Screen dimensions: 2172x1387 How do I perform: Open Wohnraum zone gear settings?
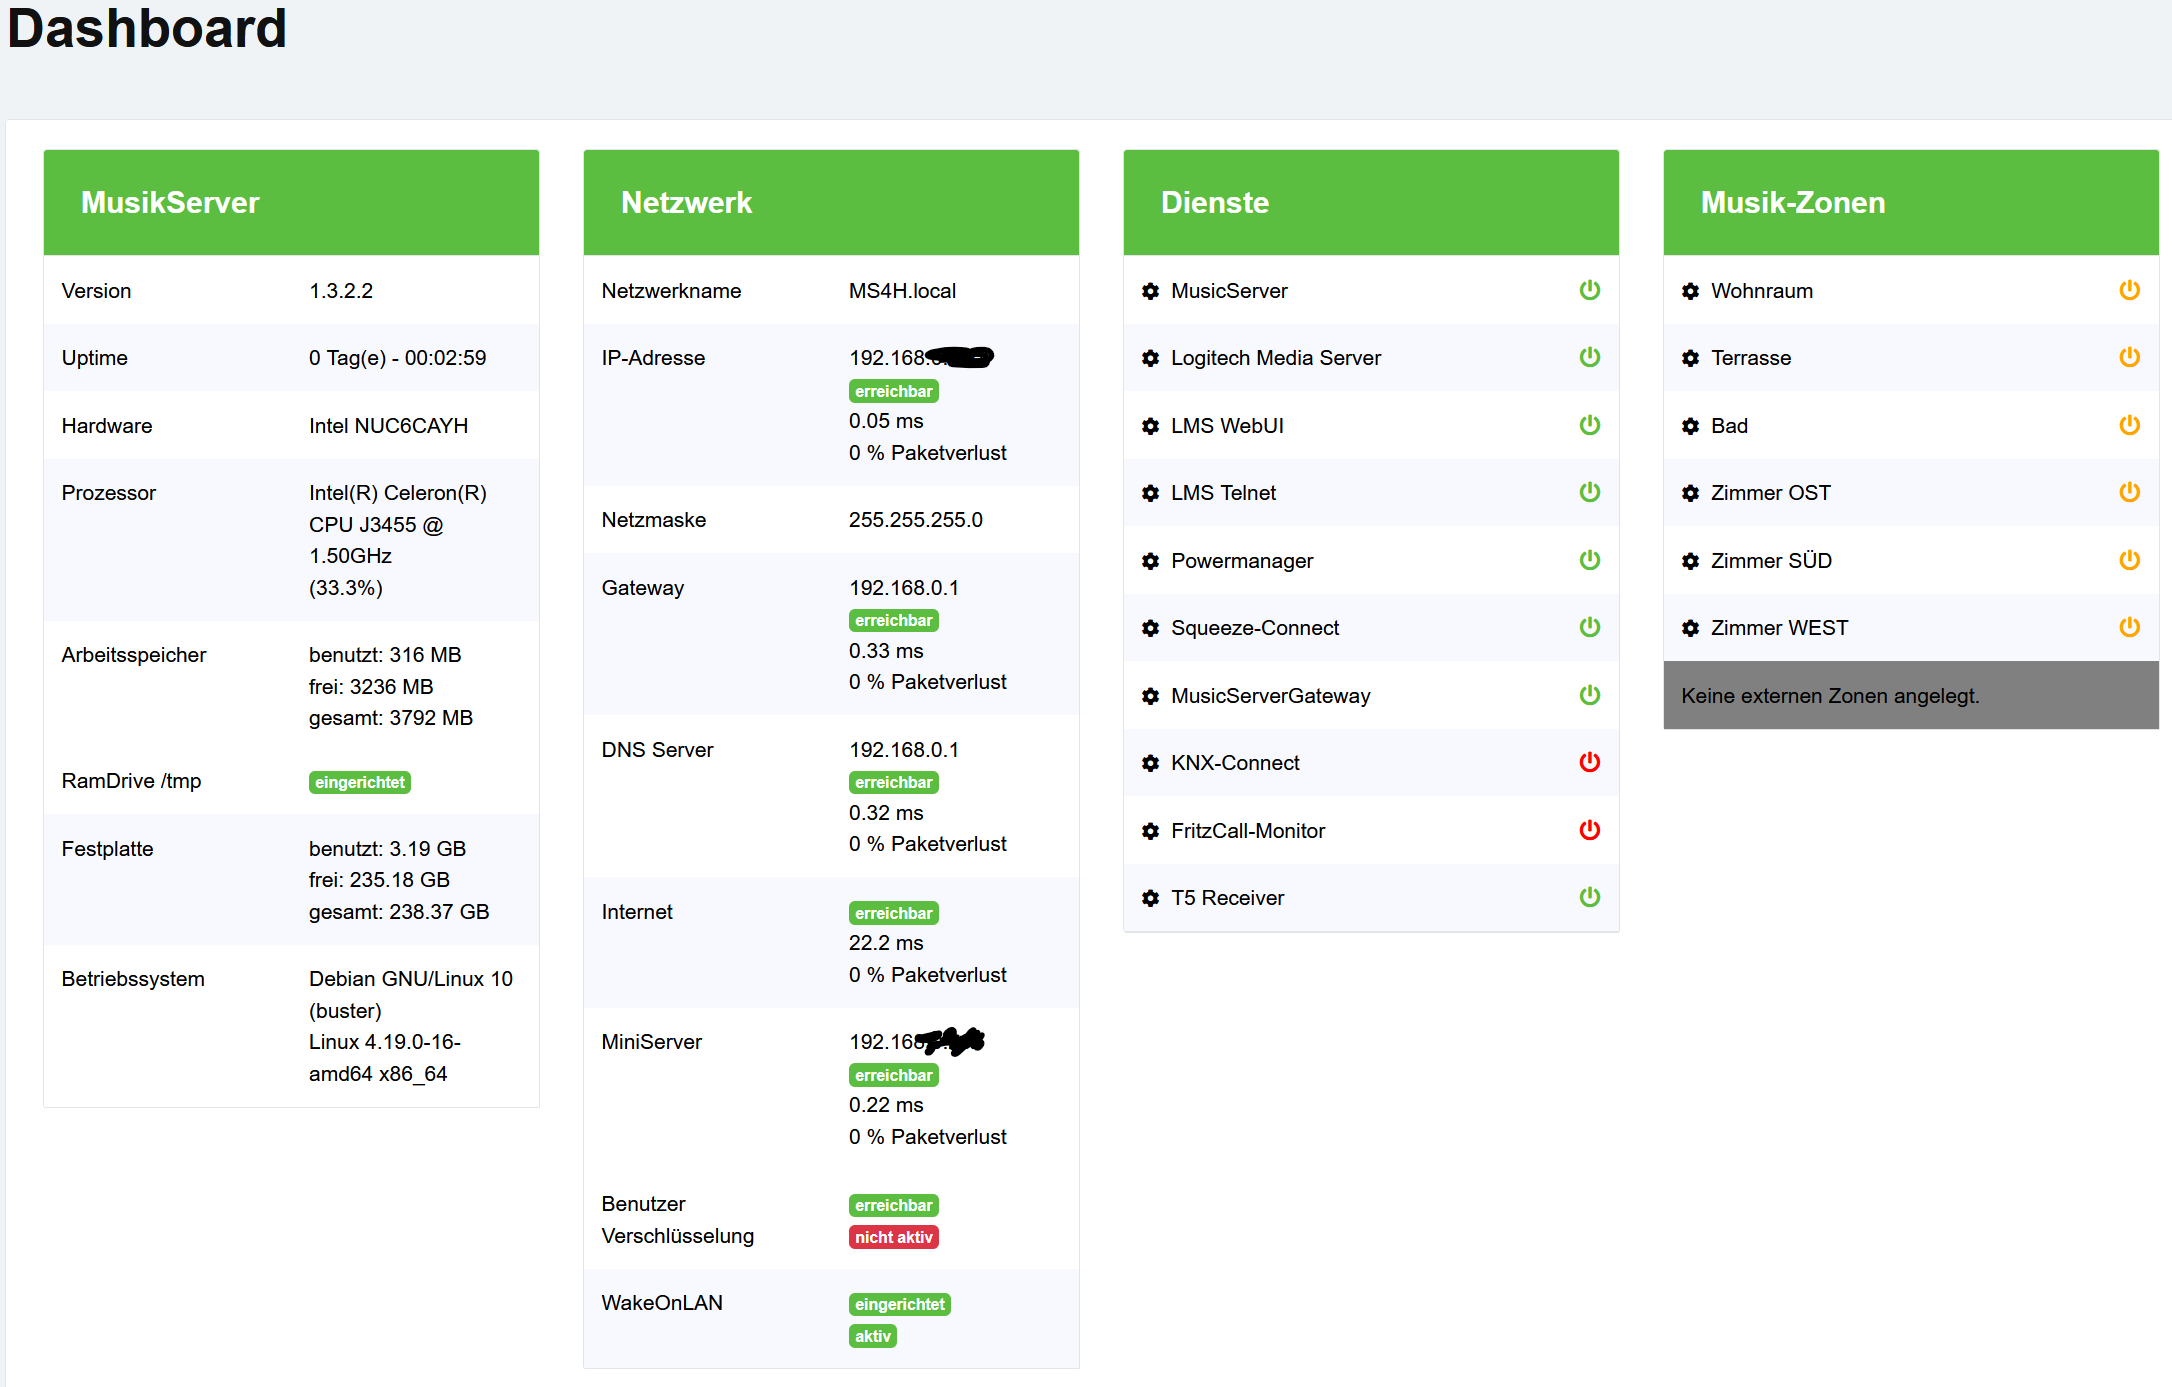point(1690,291)
